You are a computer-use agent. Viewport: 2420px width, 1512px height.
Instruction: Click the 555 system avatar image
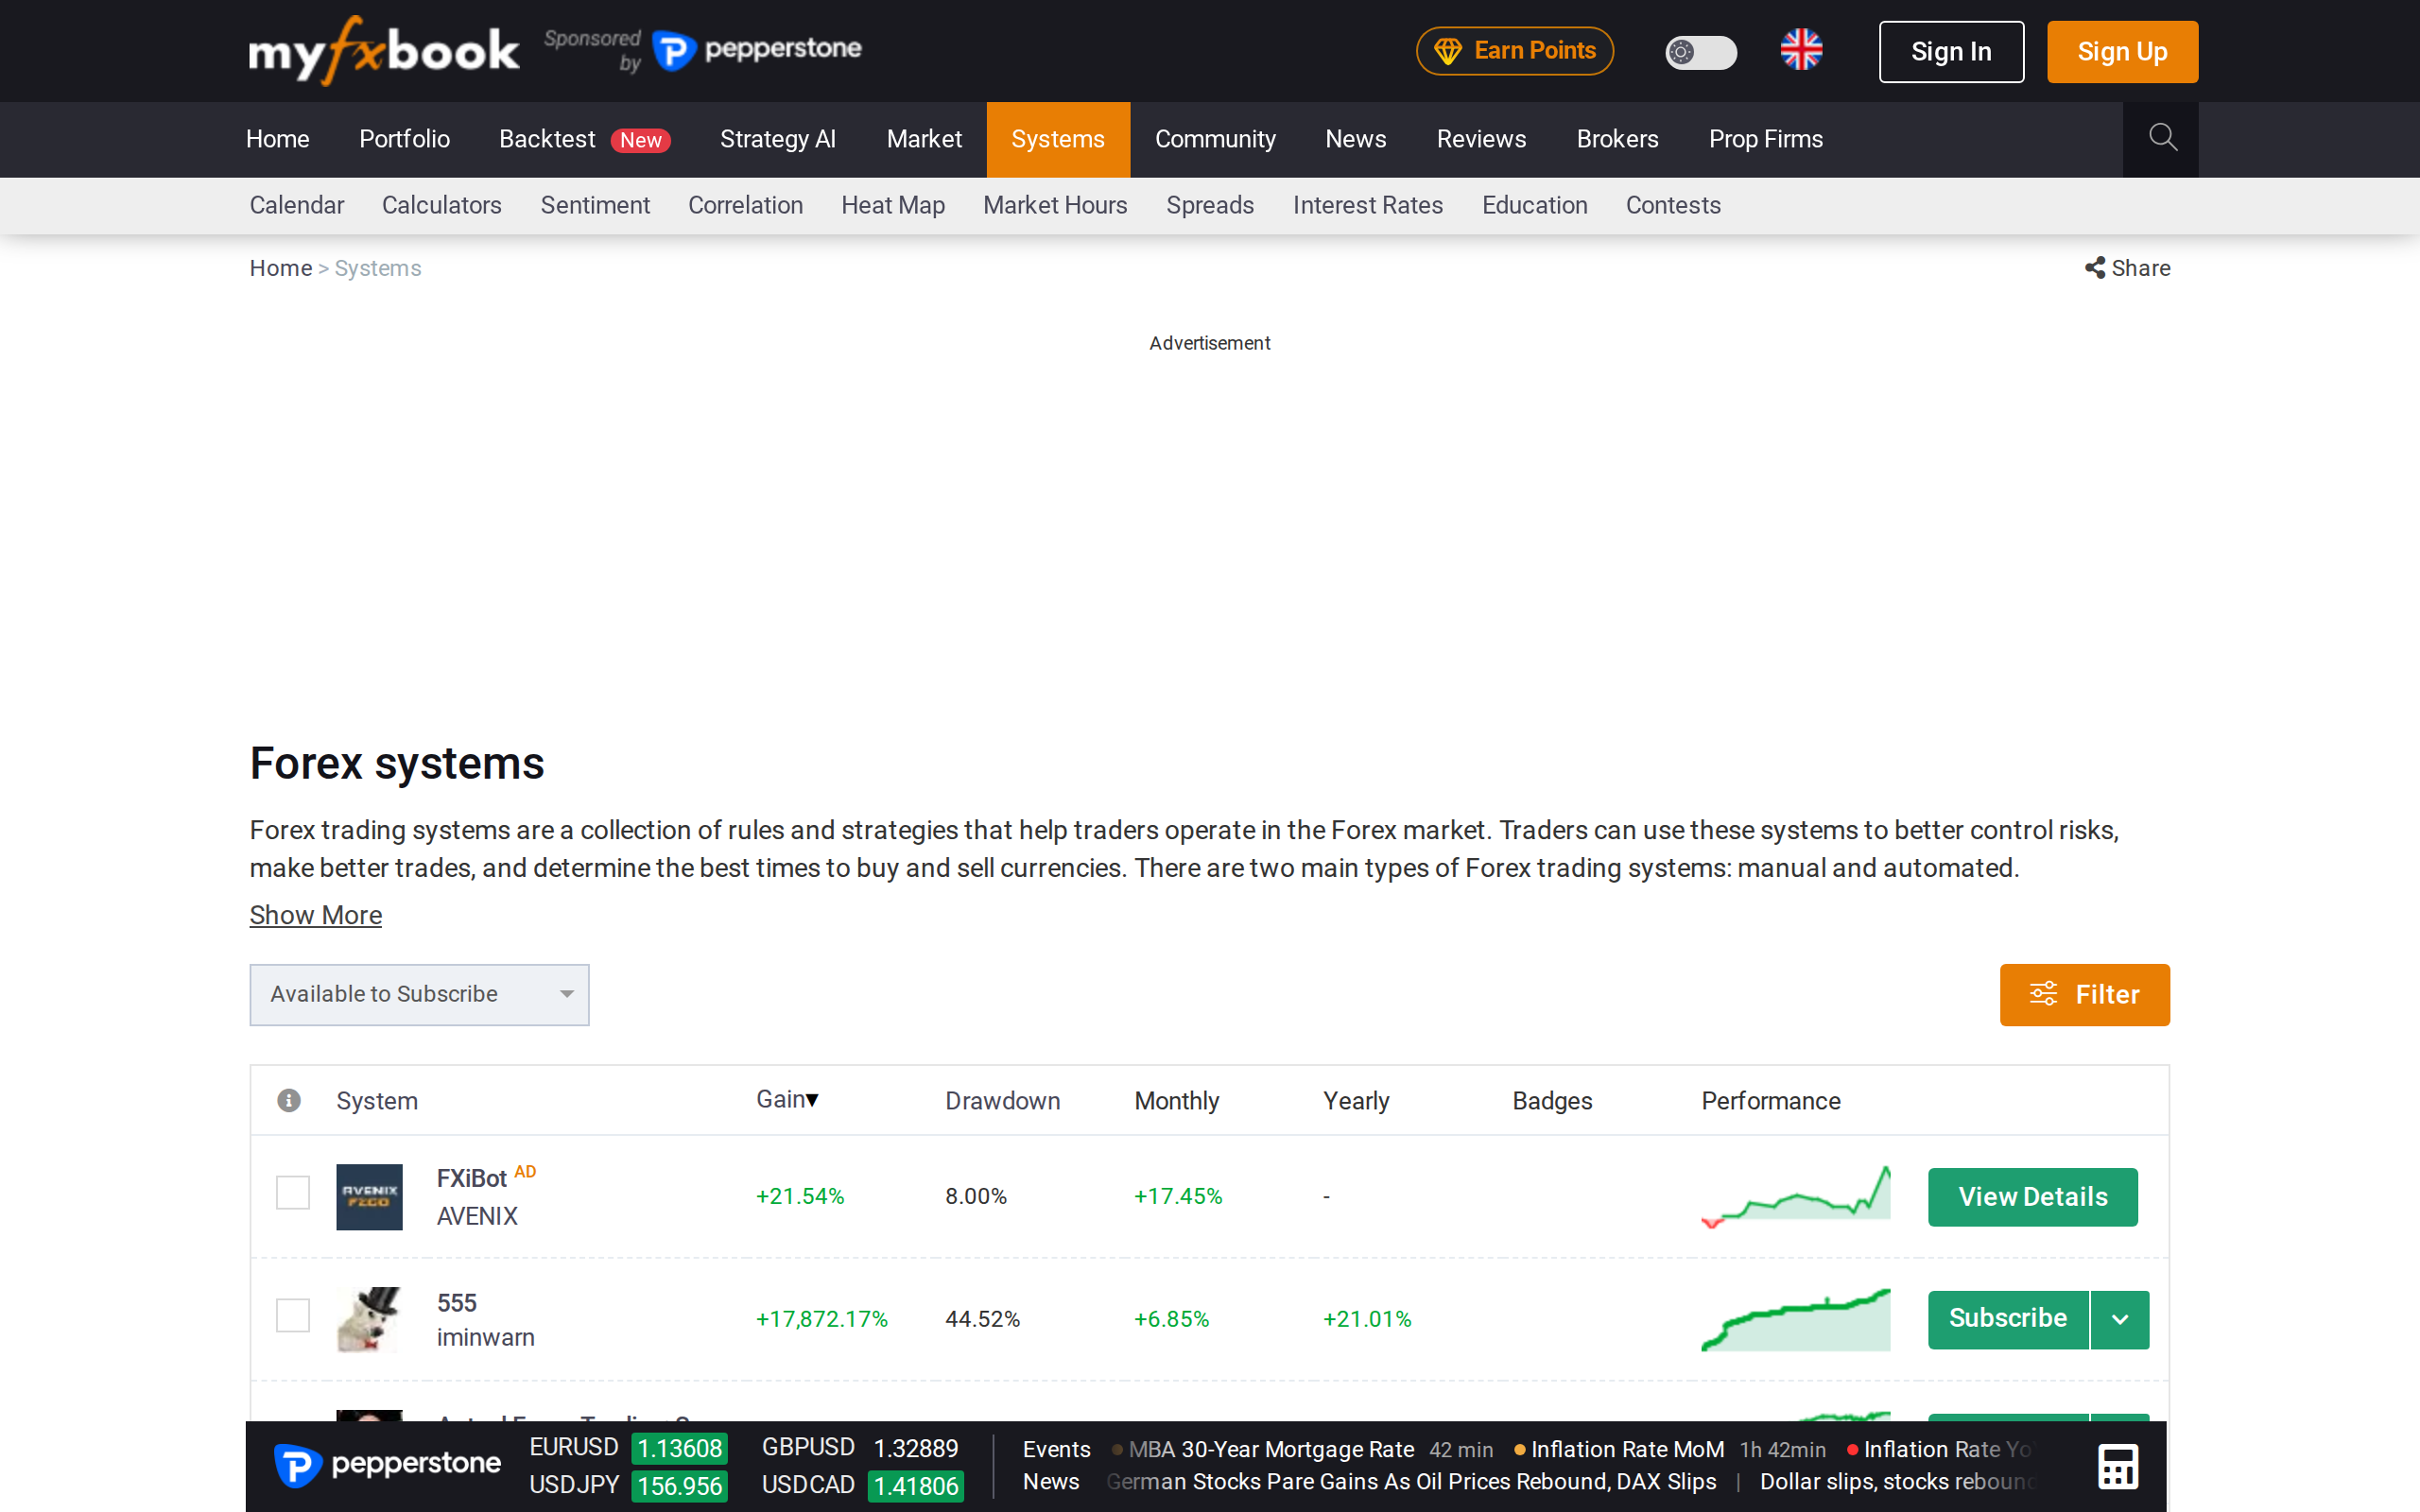coord(369,1319)
